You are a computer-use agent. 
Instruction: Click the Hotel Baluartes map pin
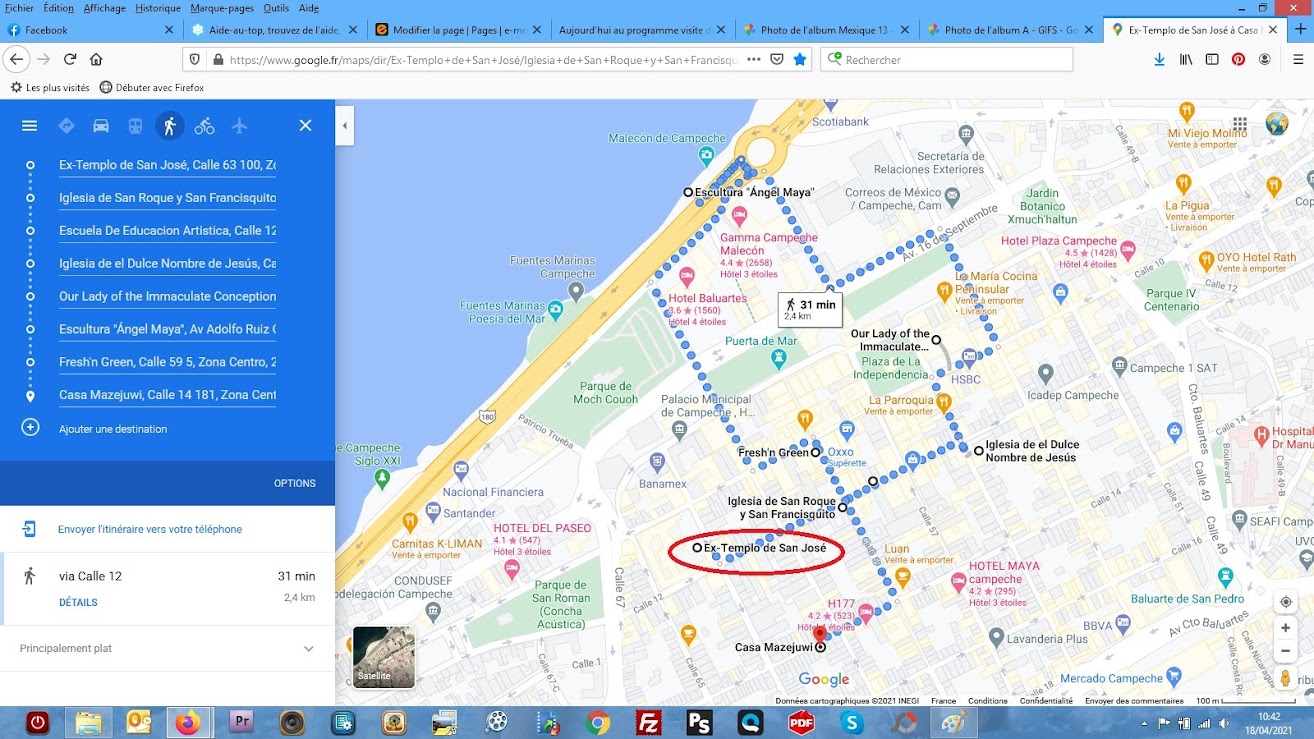[x=686, y=276]
